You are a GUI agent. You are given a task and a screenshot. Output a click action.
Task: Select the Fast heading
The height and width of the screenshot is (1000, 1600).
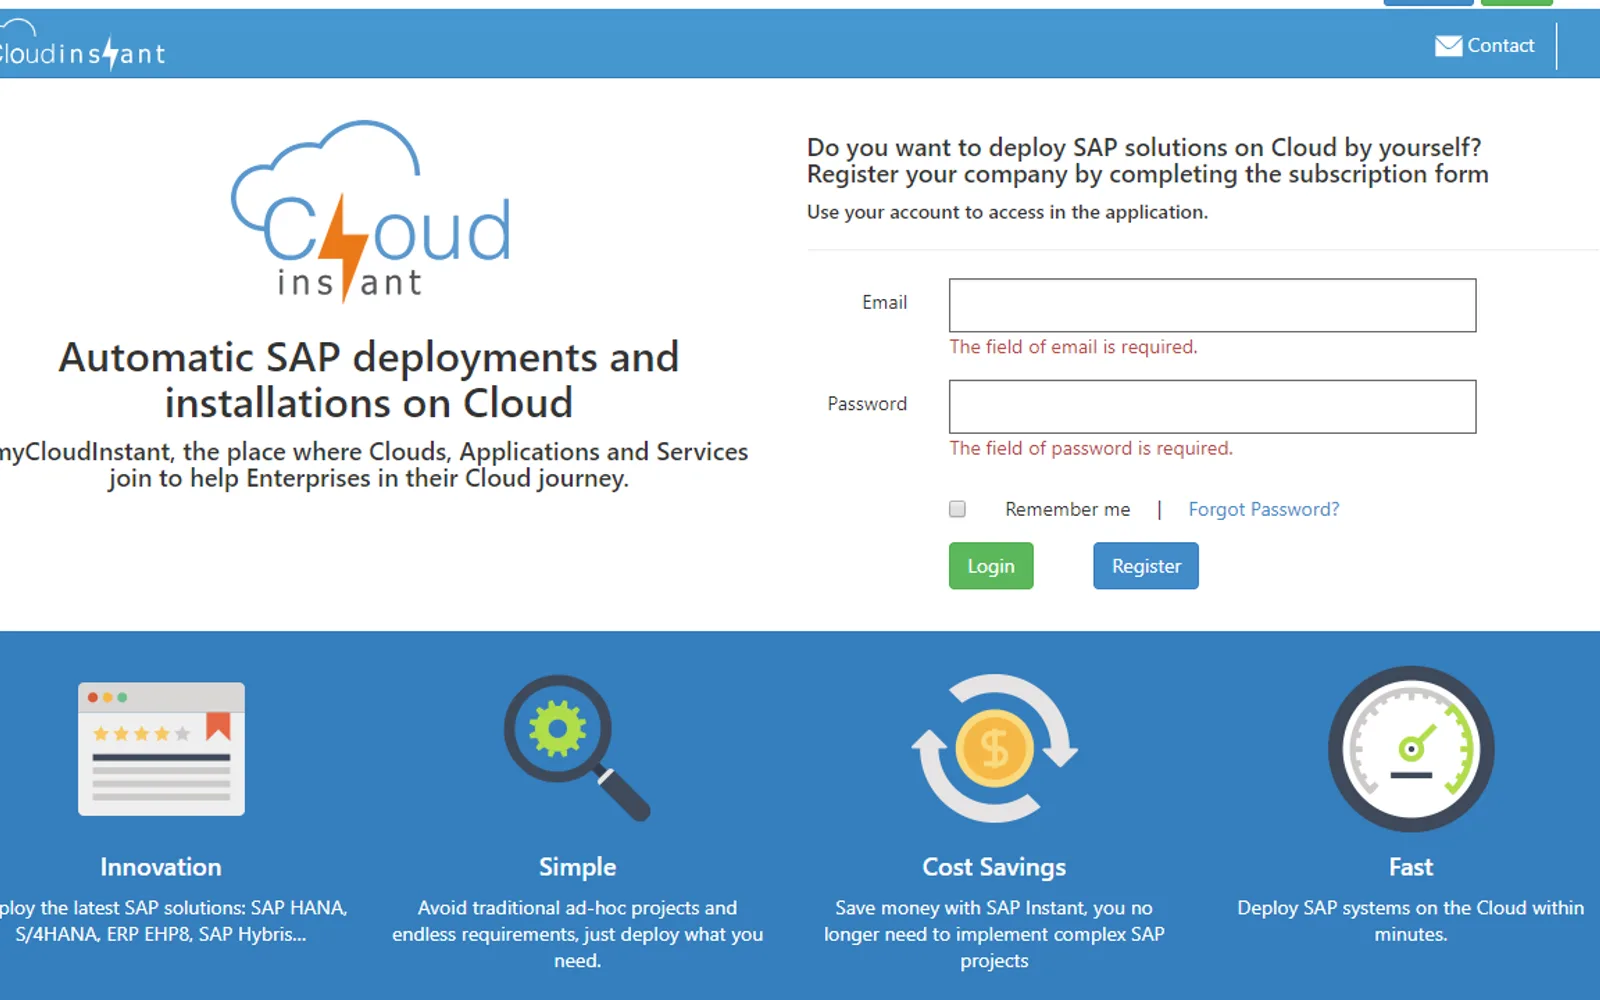click(x=1411, y=867)
